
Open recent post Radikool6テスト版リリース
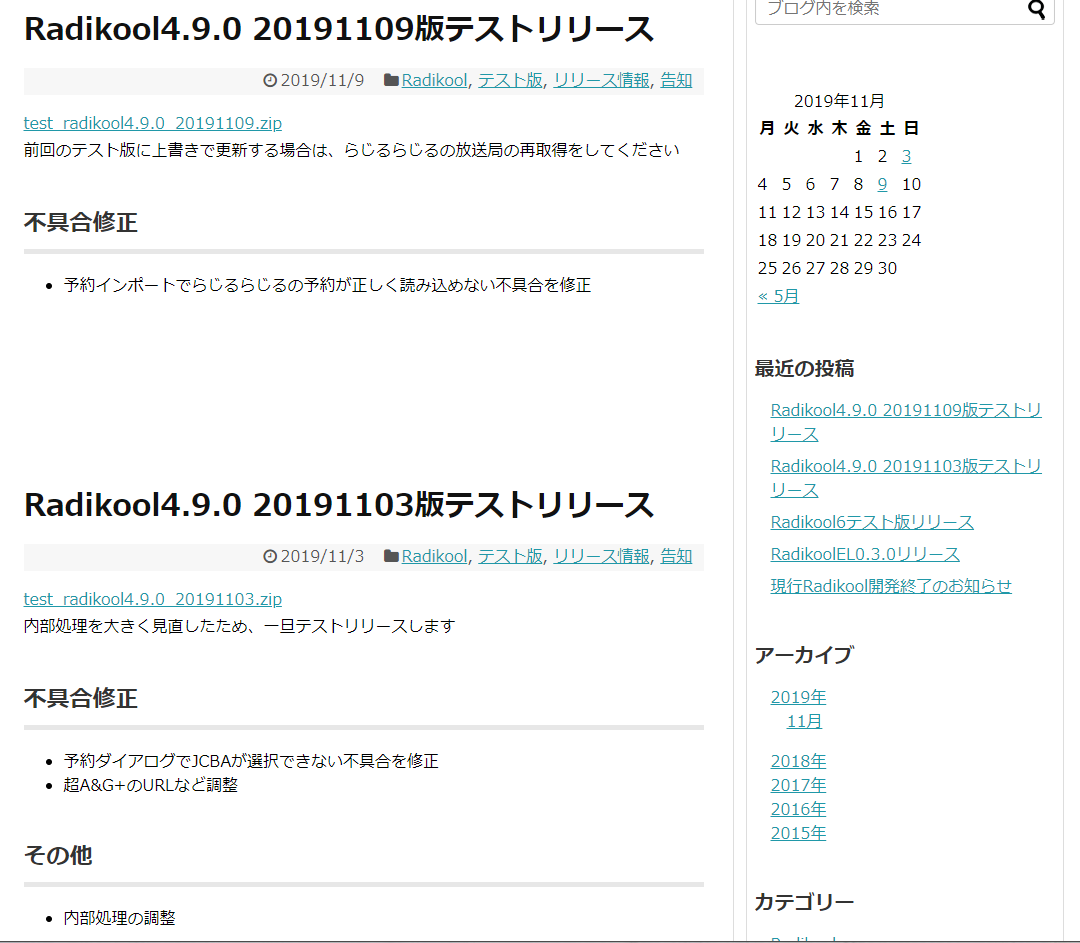point(872,522)
